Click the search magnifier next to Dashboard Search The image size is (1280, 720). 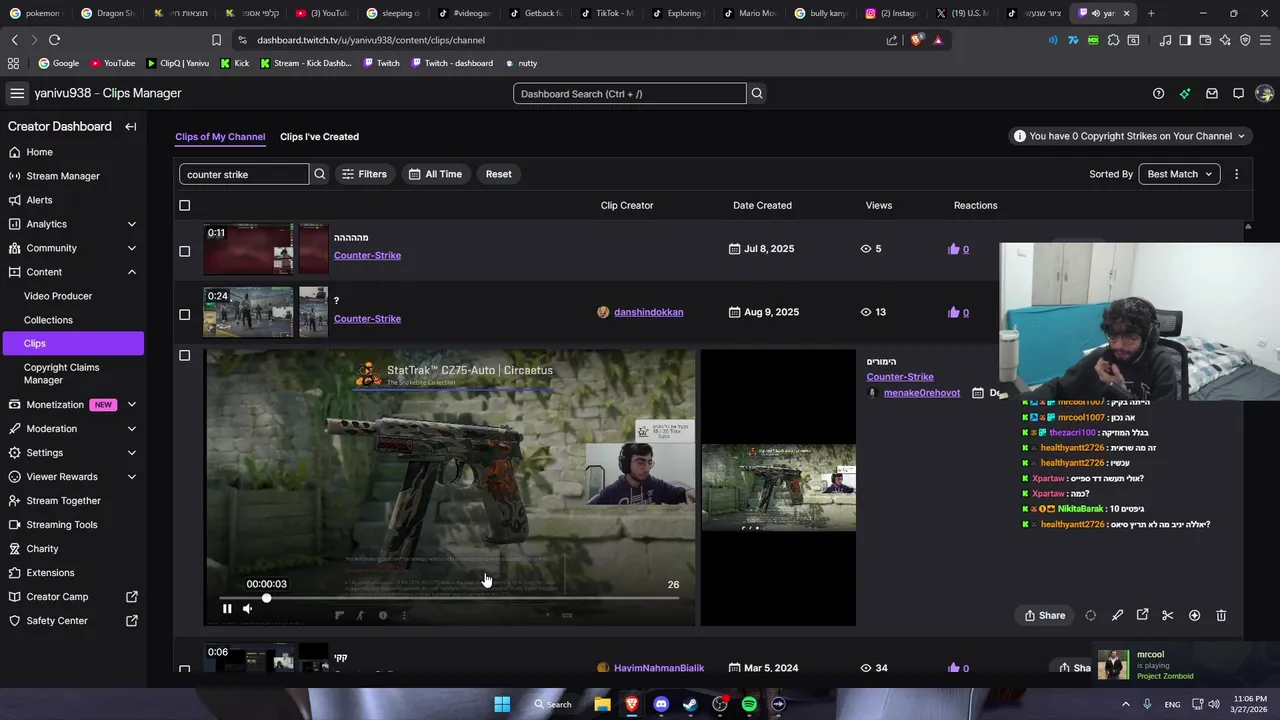(x=757, y=93)
